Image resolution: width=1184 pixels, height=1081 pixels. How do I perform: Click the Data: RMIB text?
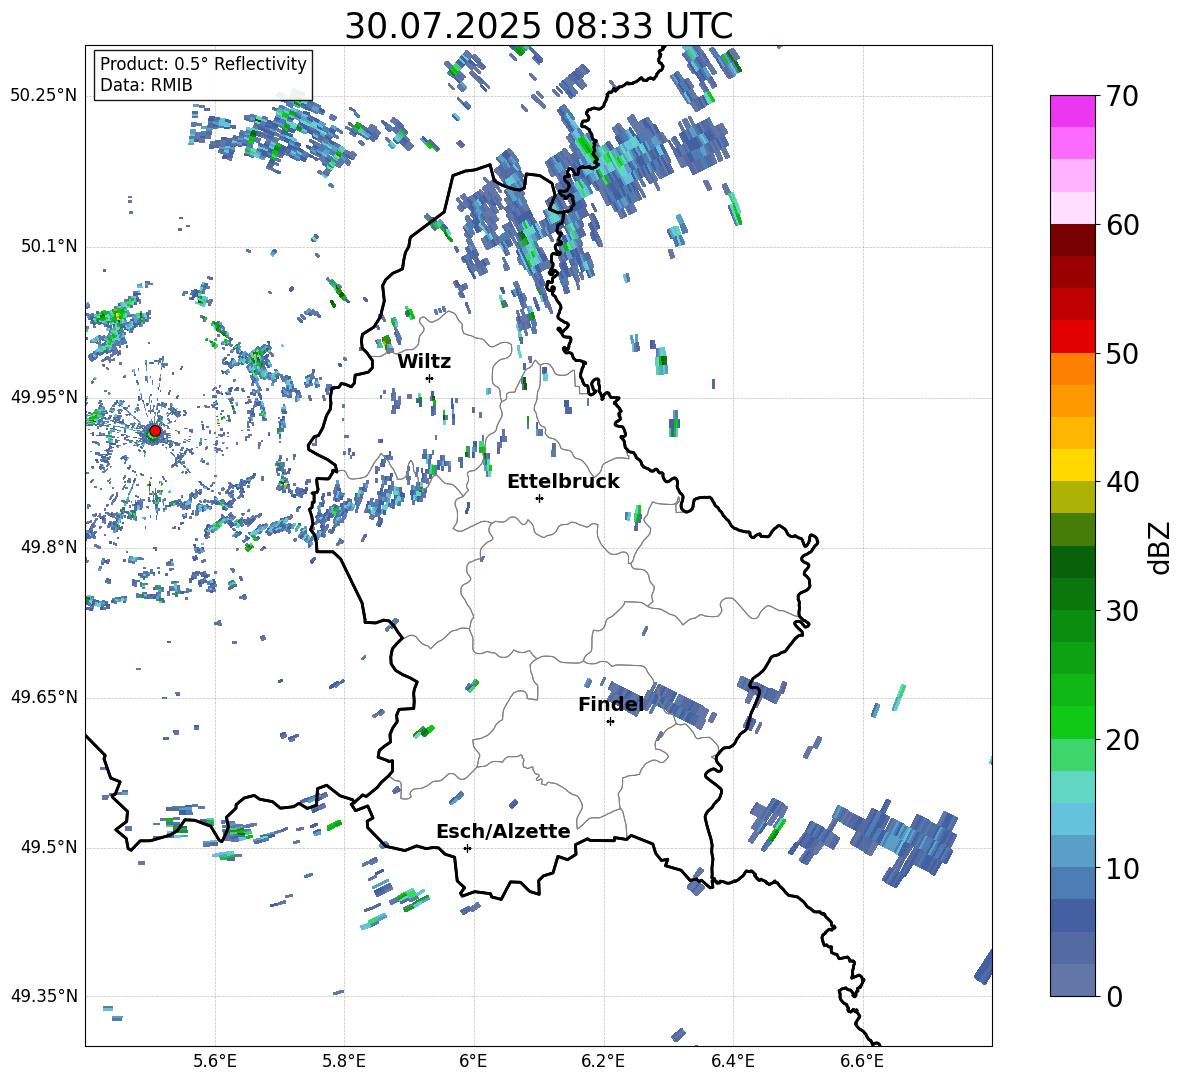coord(146,85)
